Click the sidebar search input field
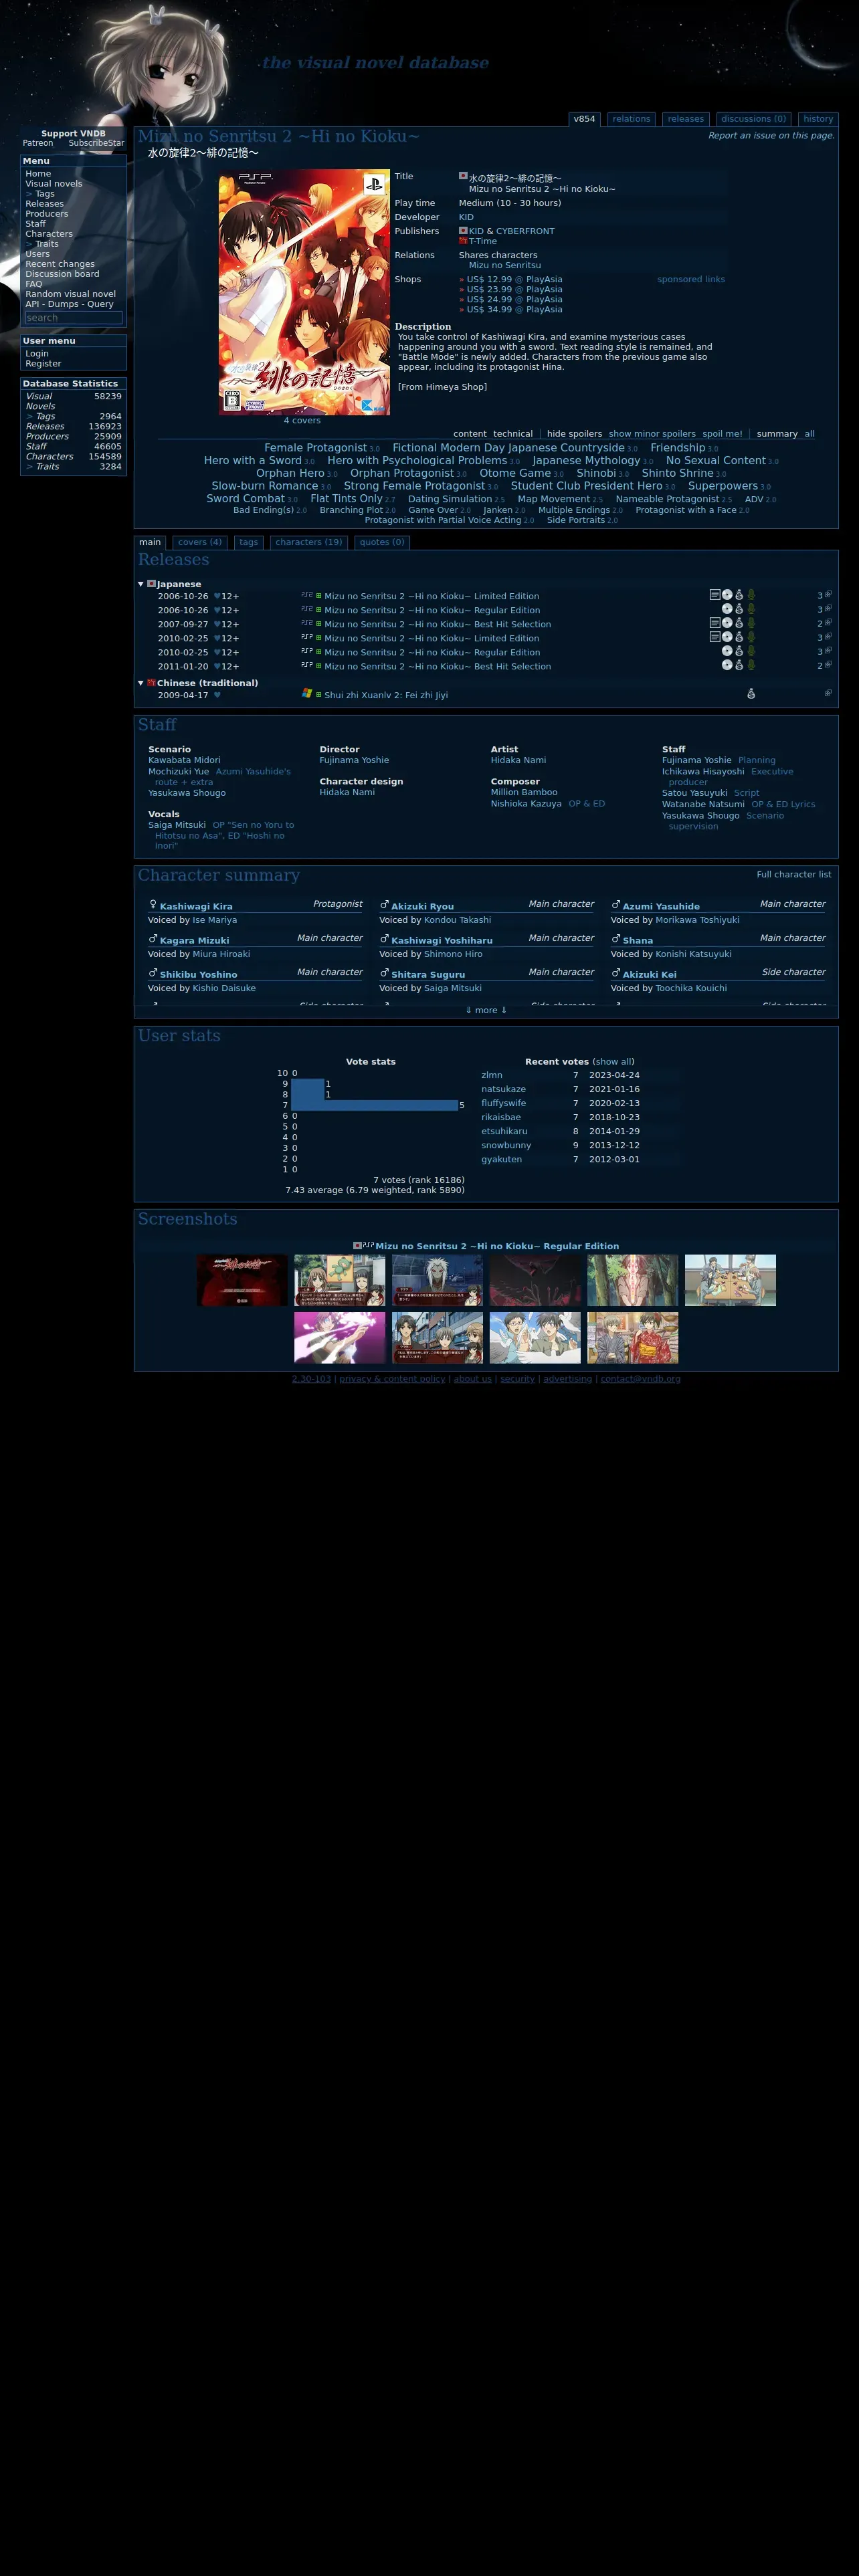Image resolution: width=859 pixels, height=2576 pixels. [x=73, y=318]
